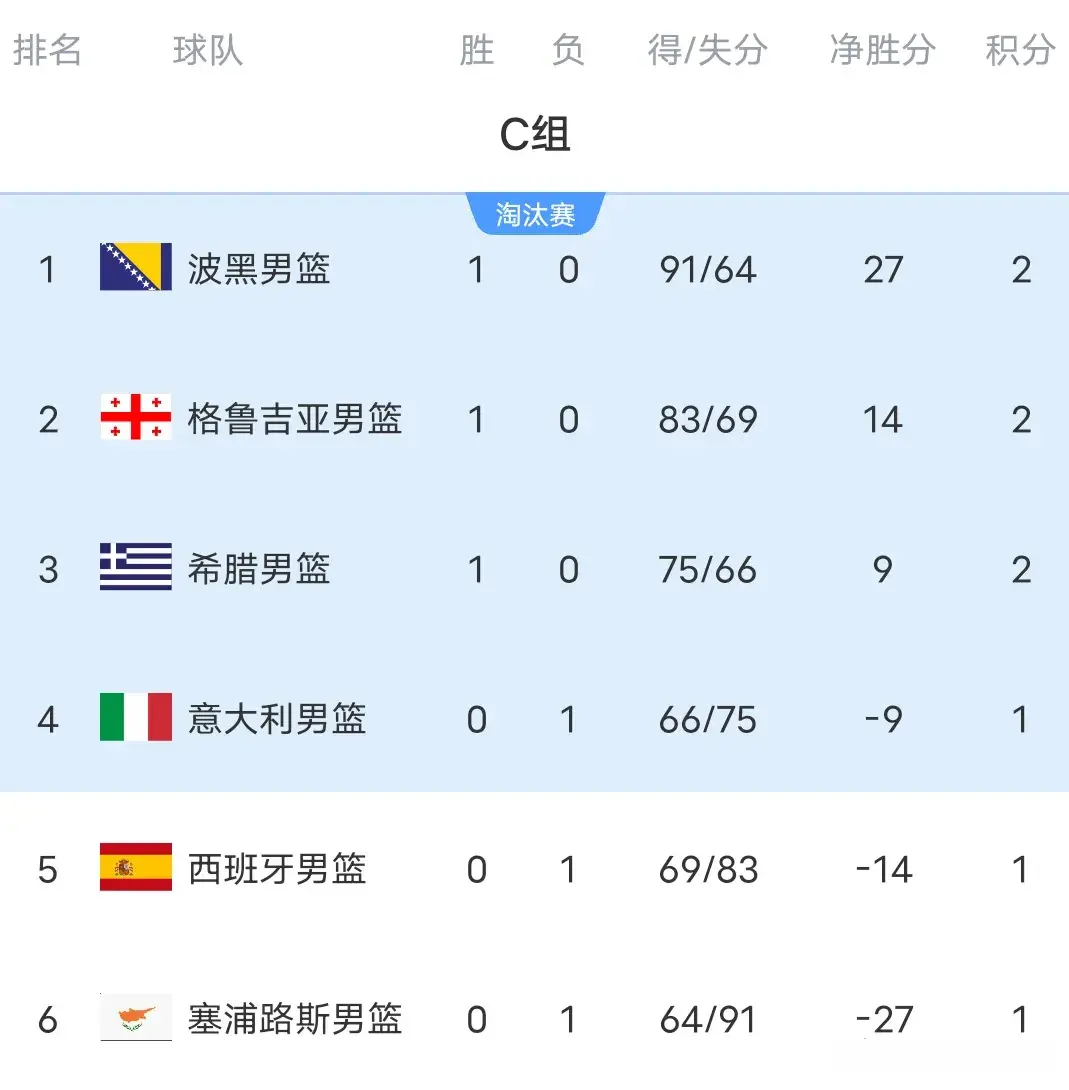Select the C组 group title
1069x1090 pixels.
point(535,135)
